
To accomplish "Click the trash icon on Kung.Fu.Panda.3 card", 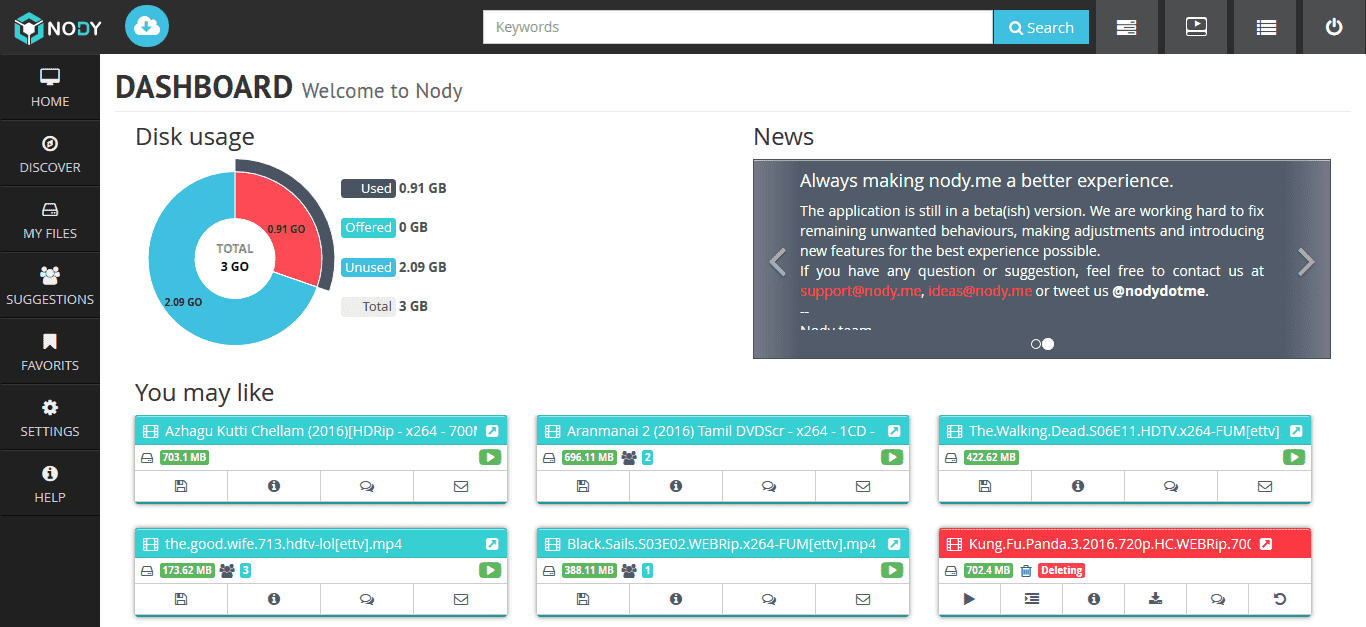I will [1025, 571].
